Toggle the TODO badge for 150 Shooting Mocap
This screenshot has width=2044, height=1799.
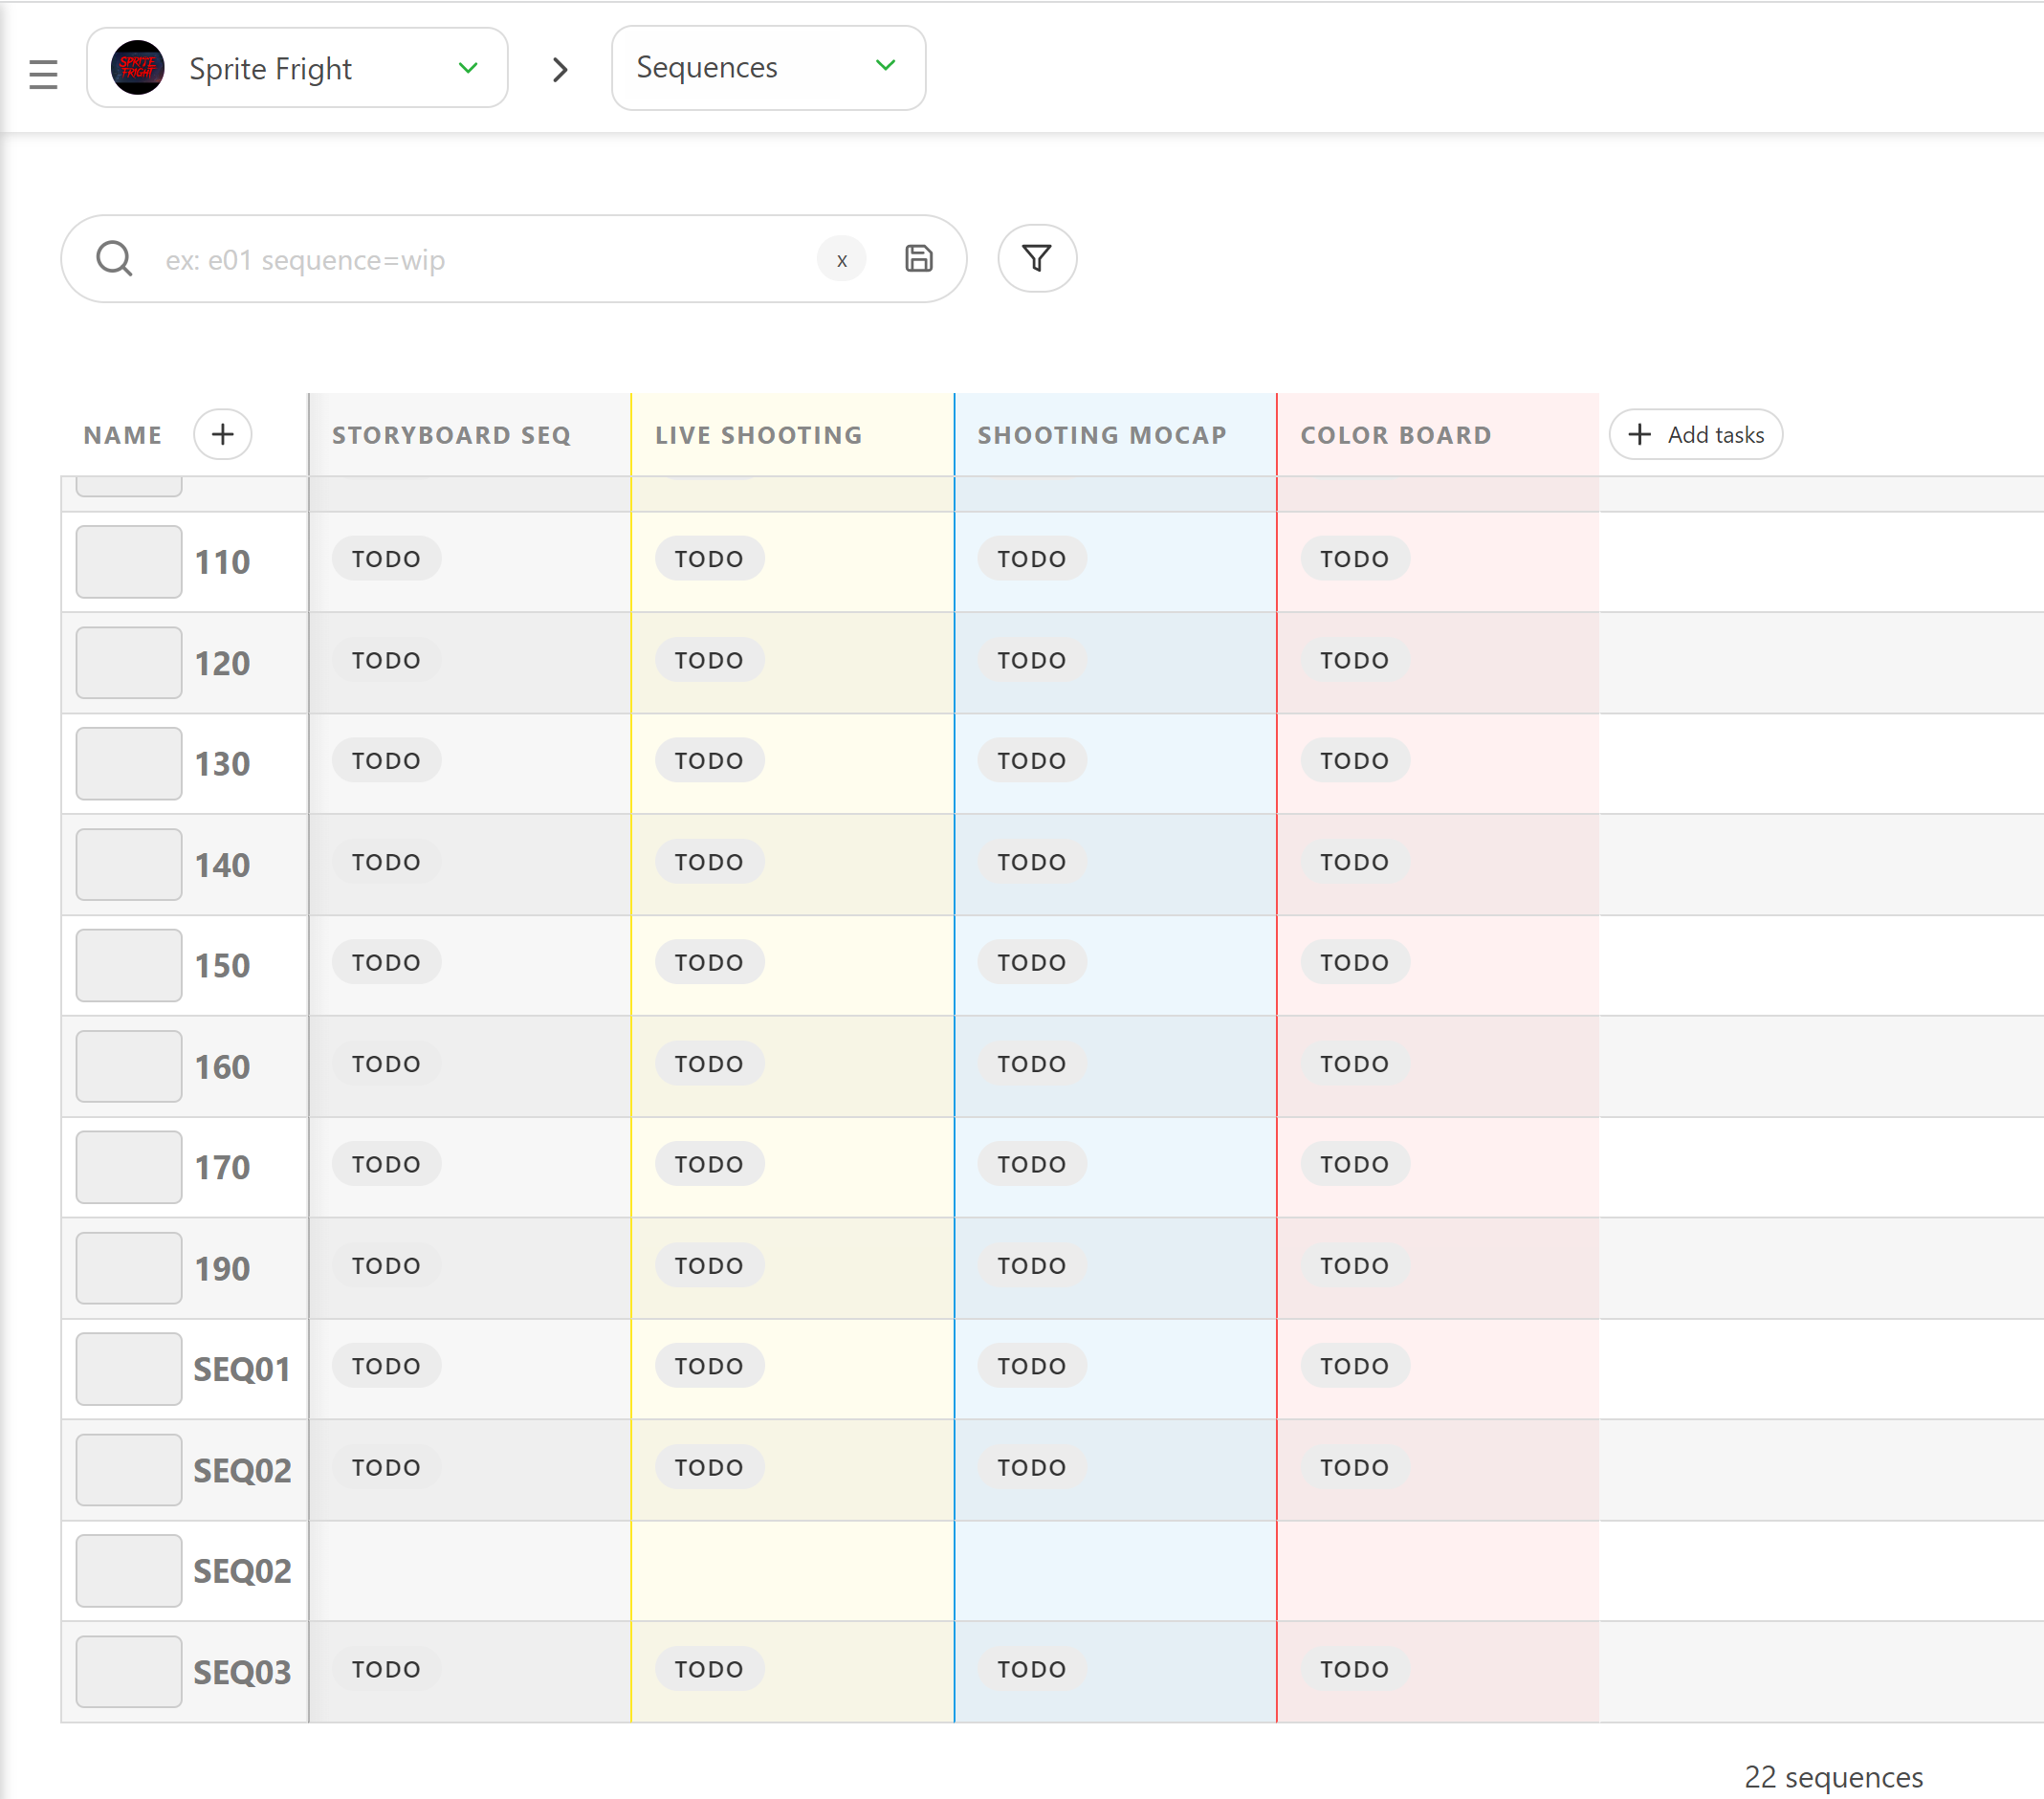pyautogui.click(x=1030, y=962)
